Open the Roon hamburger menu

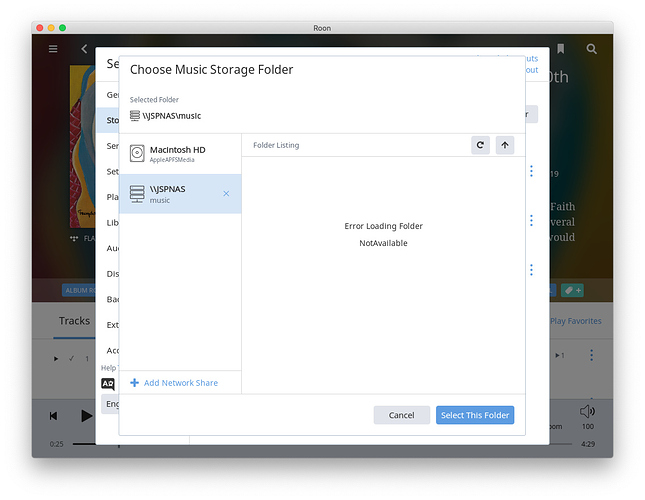tap(53, 49)
